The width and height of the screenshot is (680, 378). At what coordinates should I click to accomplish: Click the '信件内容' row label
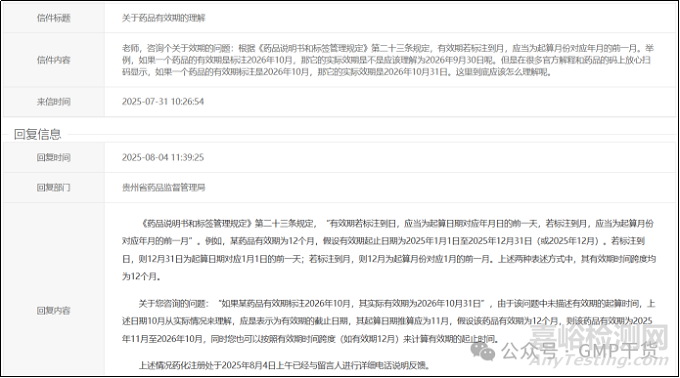pos(53,60)
